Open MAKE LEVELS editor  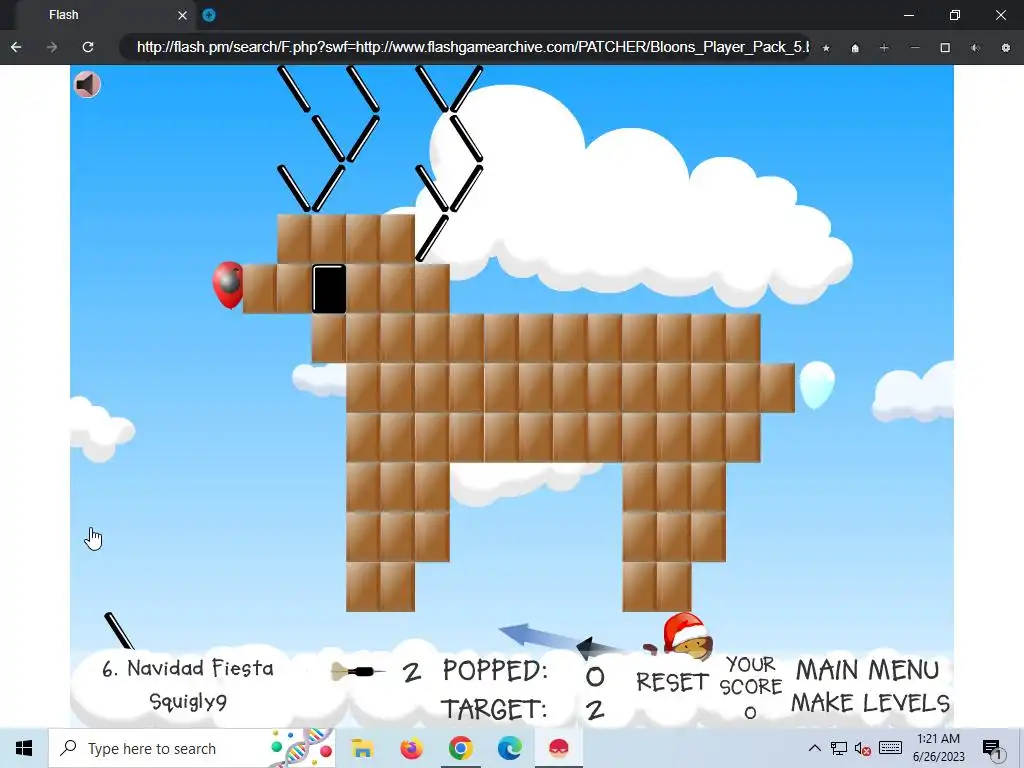click(x=871, y=703)
